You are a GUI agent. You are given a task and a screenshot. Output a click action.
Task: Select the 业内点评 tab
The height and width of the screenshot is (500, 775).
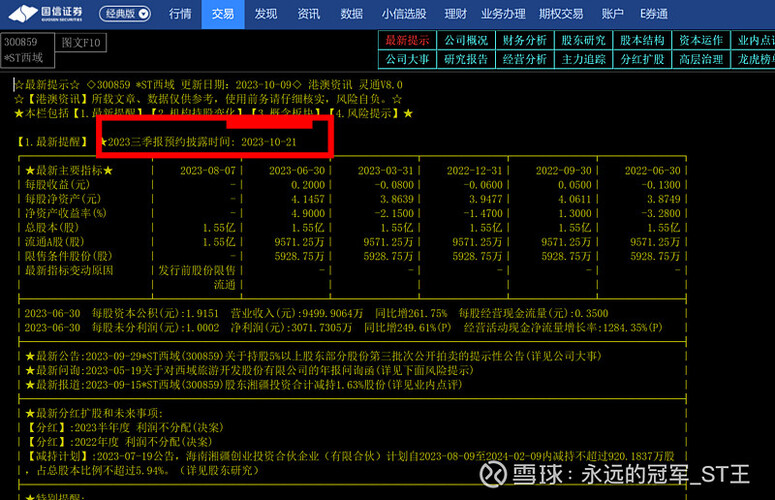[x=753, y=40]
